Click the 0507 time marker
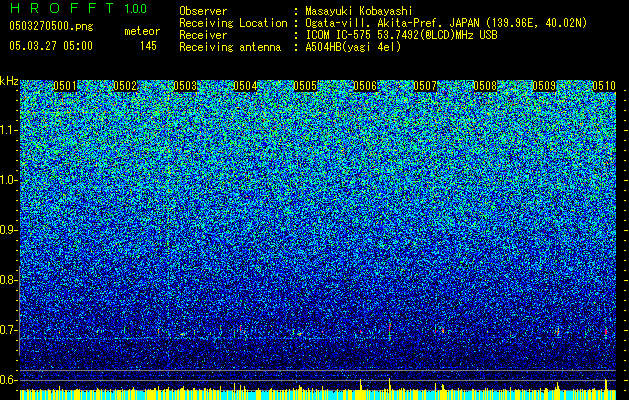Image resolution: width=629 pixels, height=400 pixels. coord(425,86)
